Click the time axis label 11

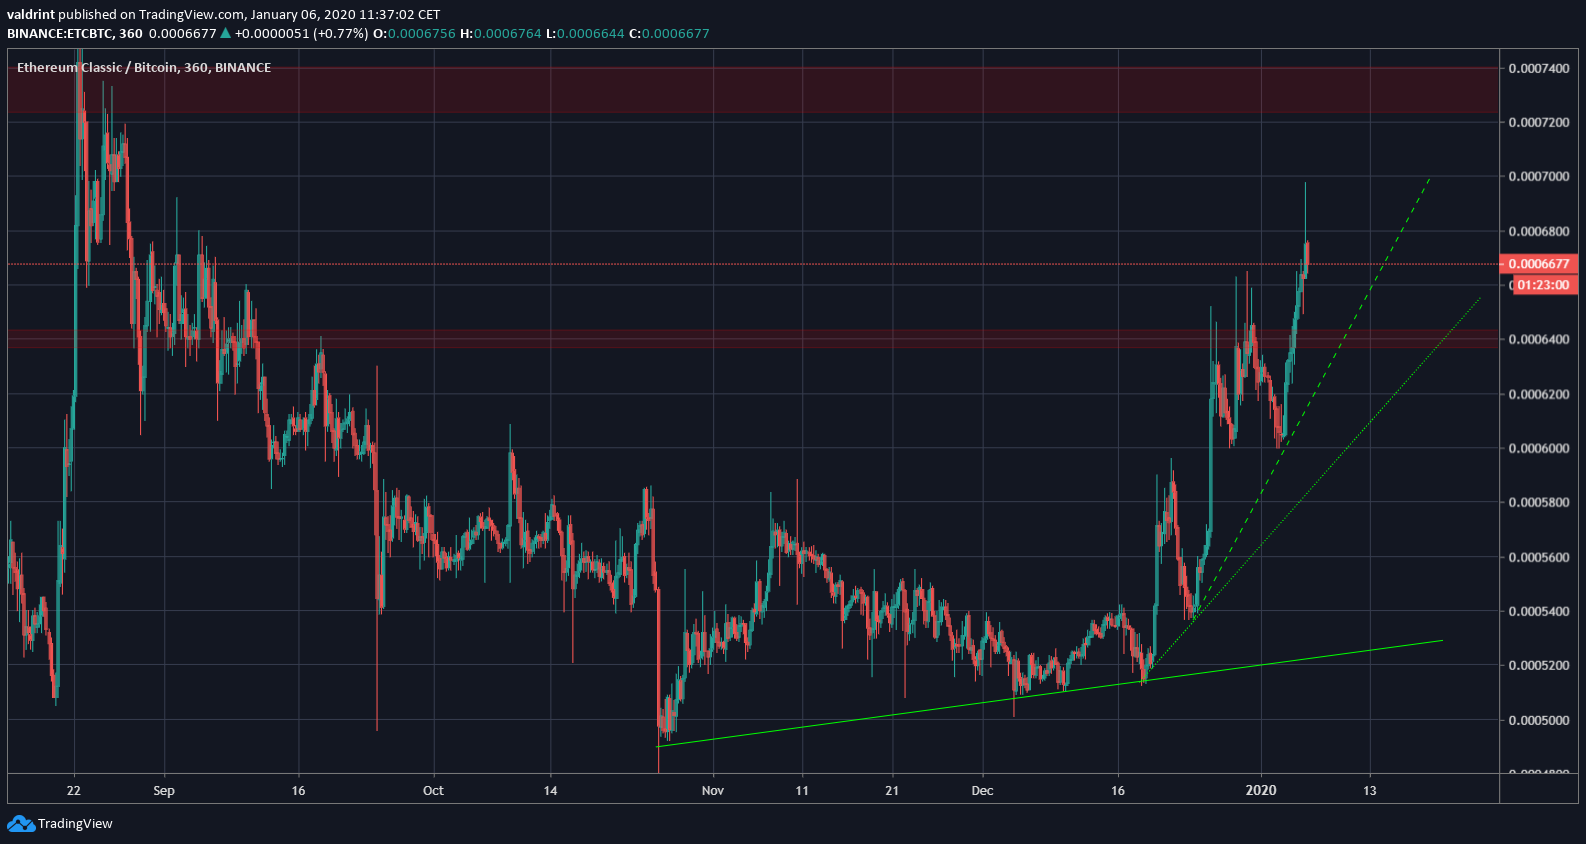pyautogui.click(x=802, y=790)
